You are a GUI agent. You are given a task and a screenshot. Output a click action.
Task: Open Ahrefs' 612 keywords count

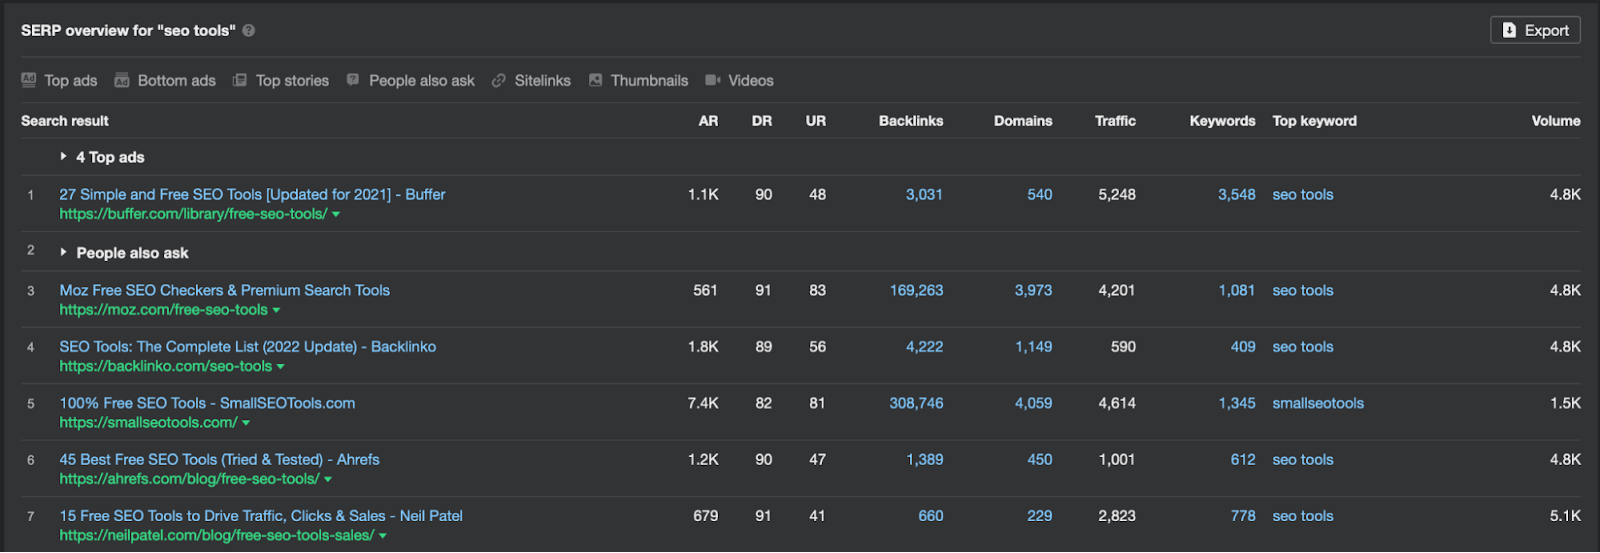1242,460
